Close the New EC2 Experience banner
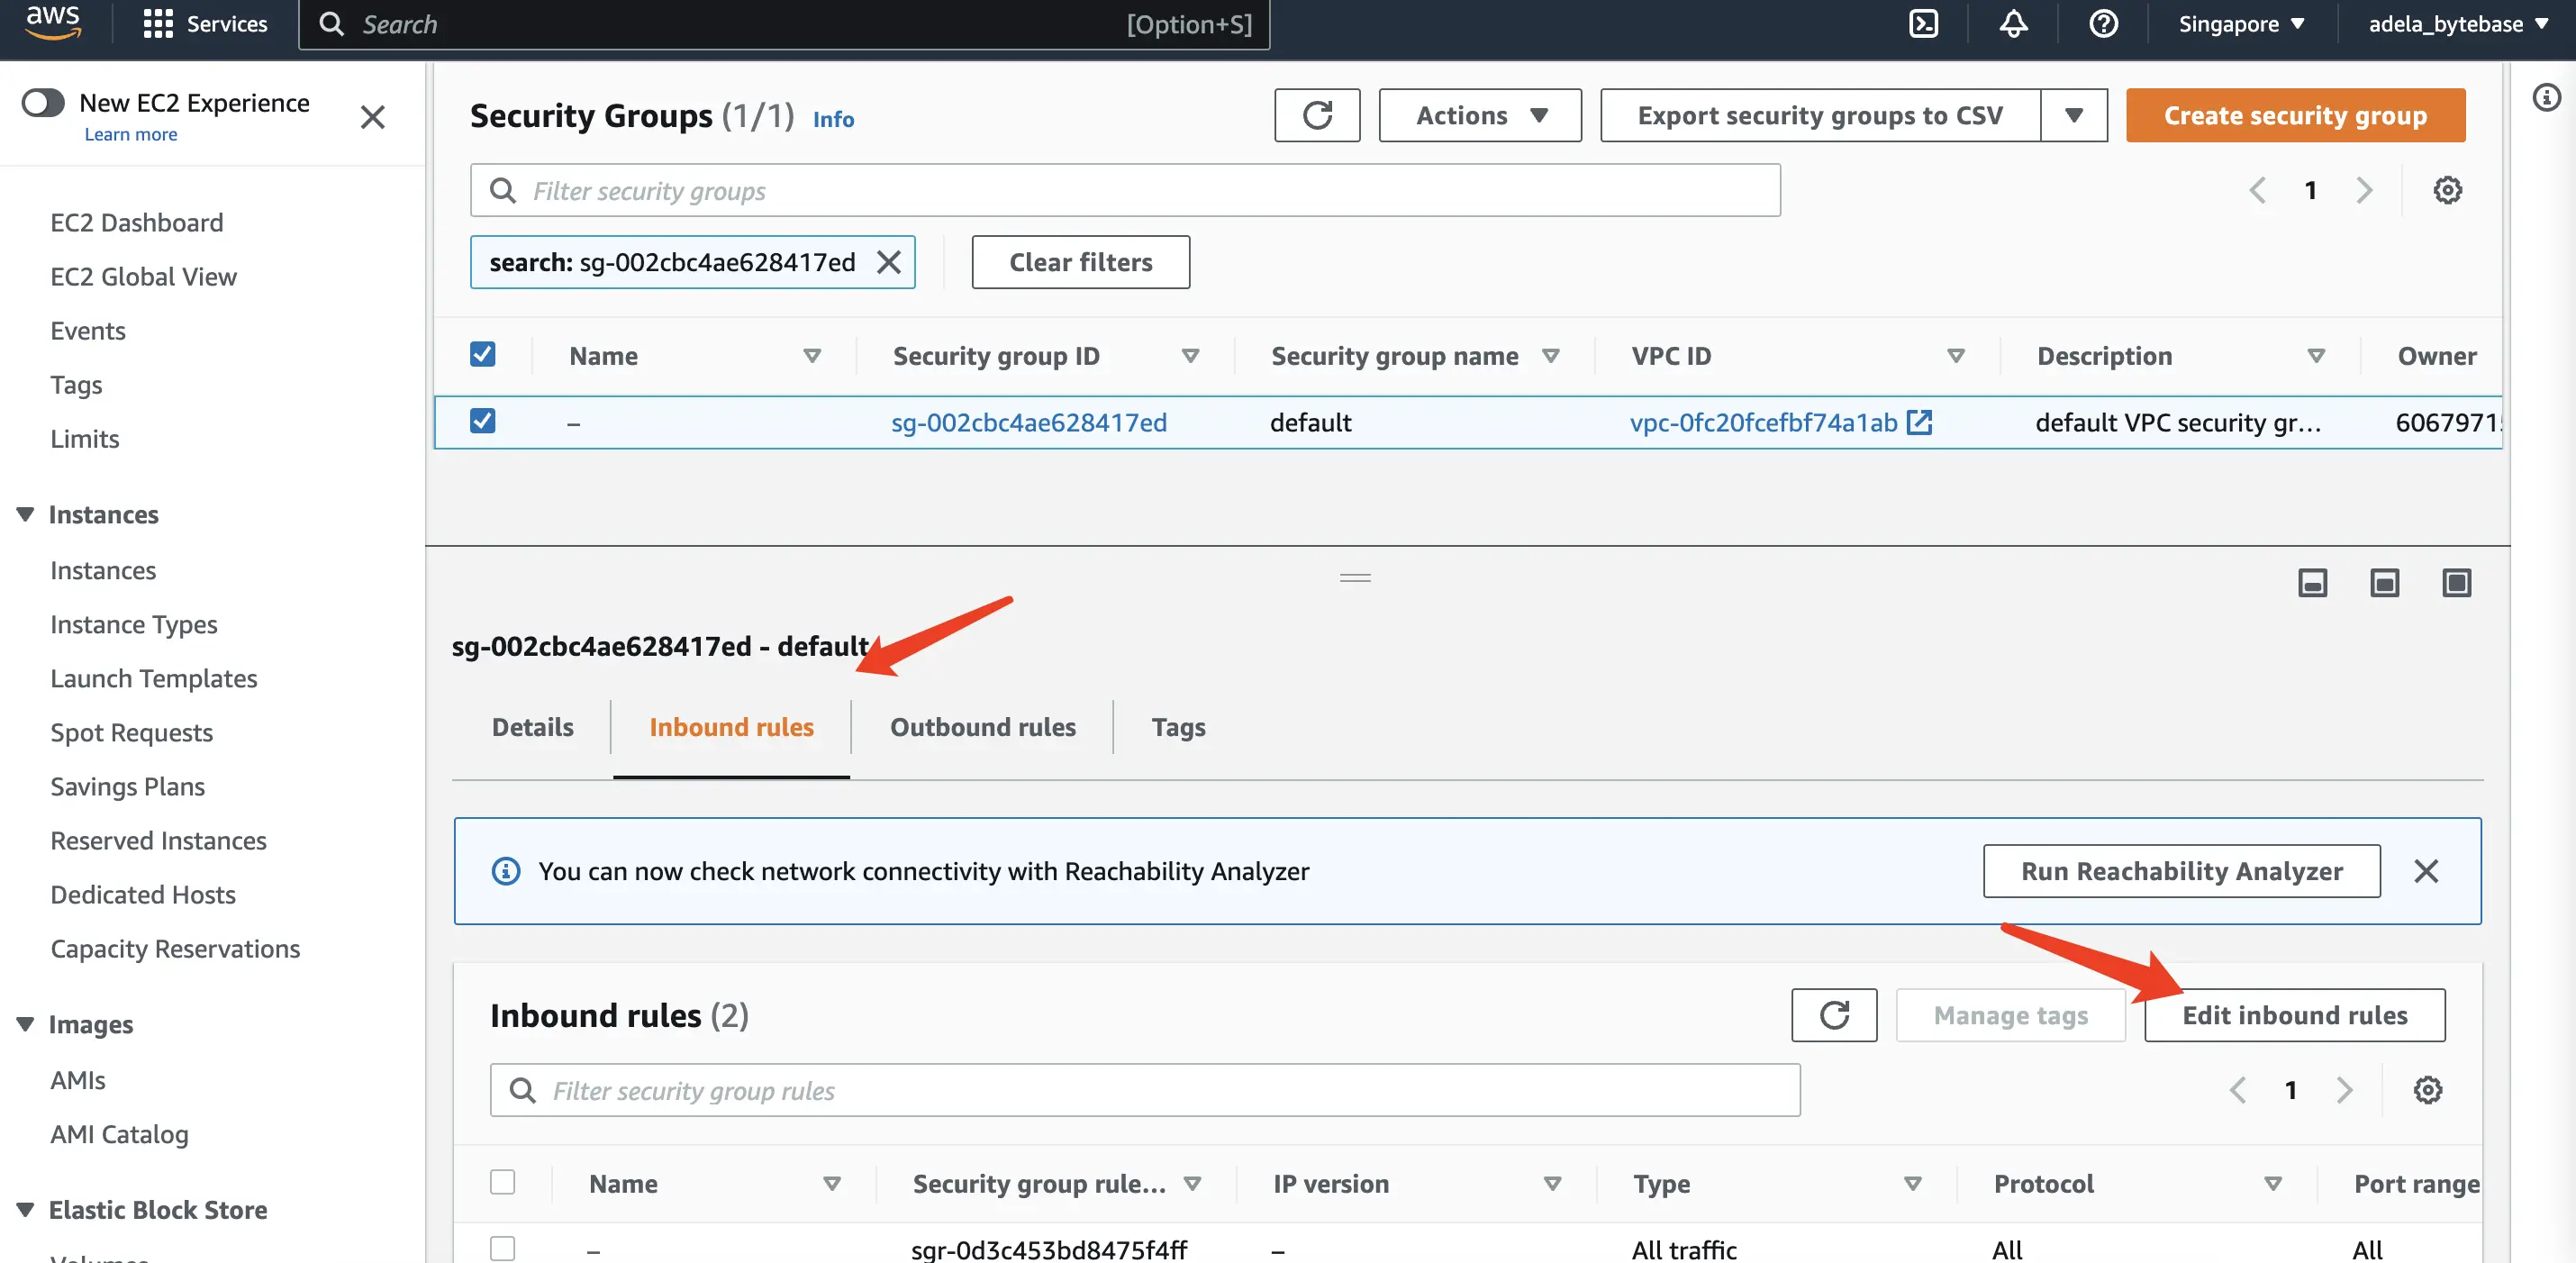 [x=373, y=117]
